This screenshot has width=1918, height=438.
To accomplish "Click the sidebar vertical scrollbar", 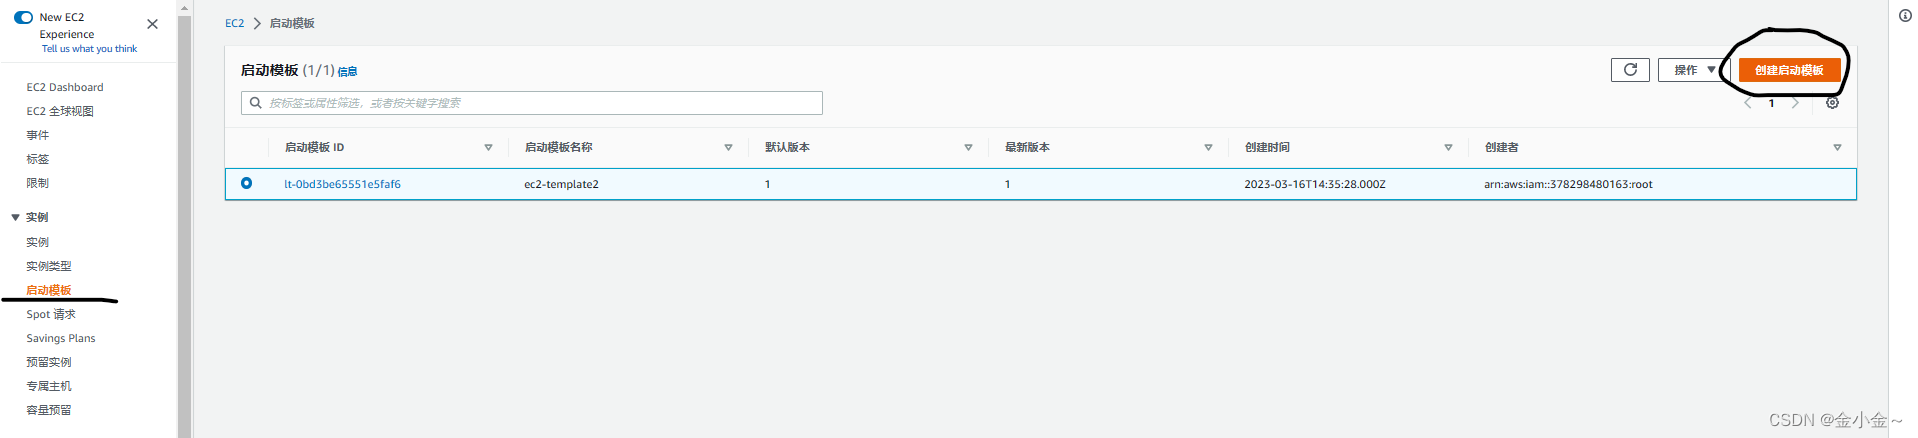I will click(x=184, y=226).
